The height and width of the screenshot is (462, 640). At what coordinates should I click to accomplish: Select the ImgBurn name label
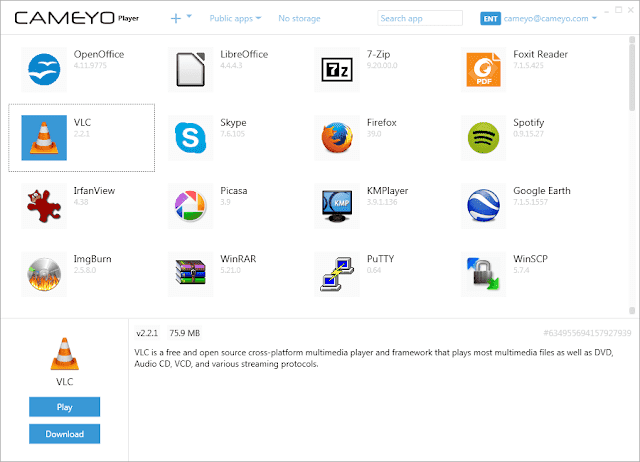coord(92,259)
